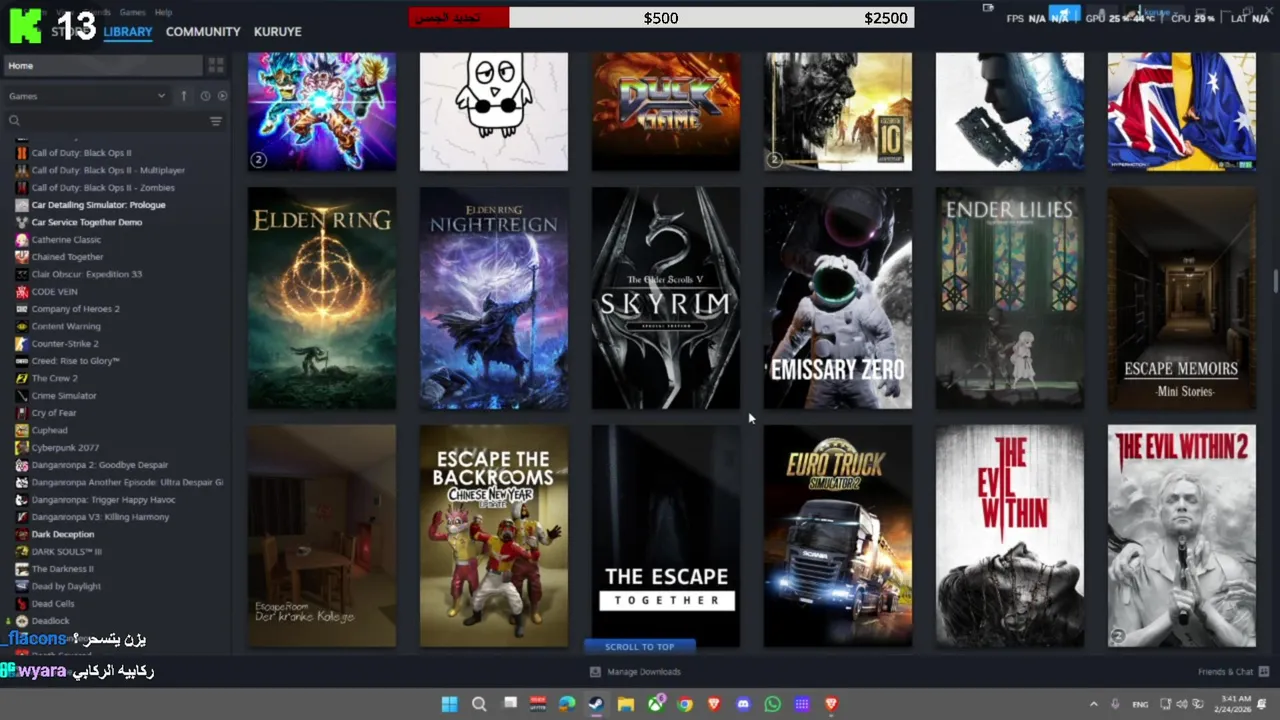1280x720 pixels.
Task: Select DARK SOULS III in sidebar list
Action: click(66, 552)
